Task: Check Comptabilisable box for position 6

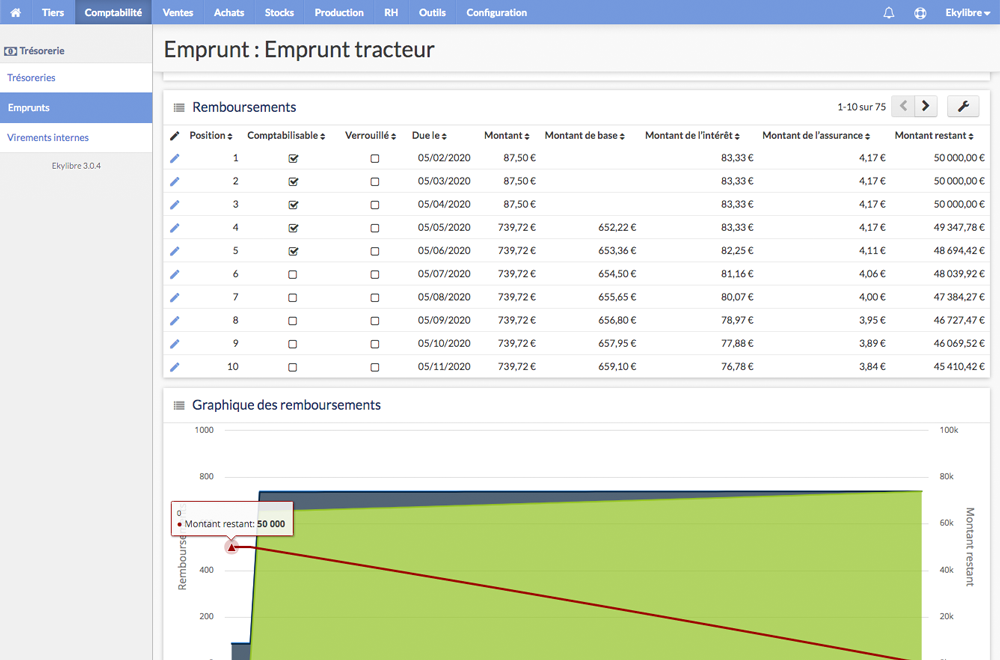Action: pyautogui.click(x=293, y=274)
